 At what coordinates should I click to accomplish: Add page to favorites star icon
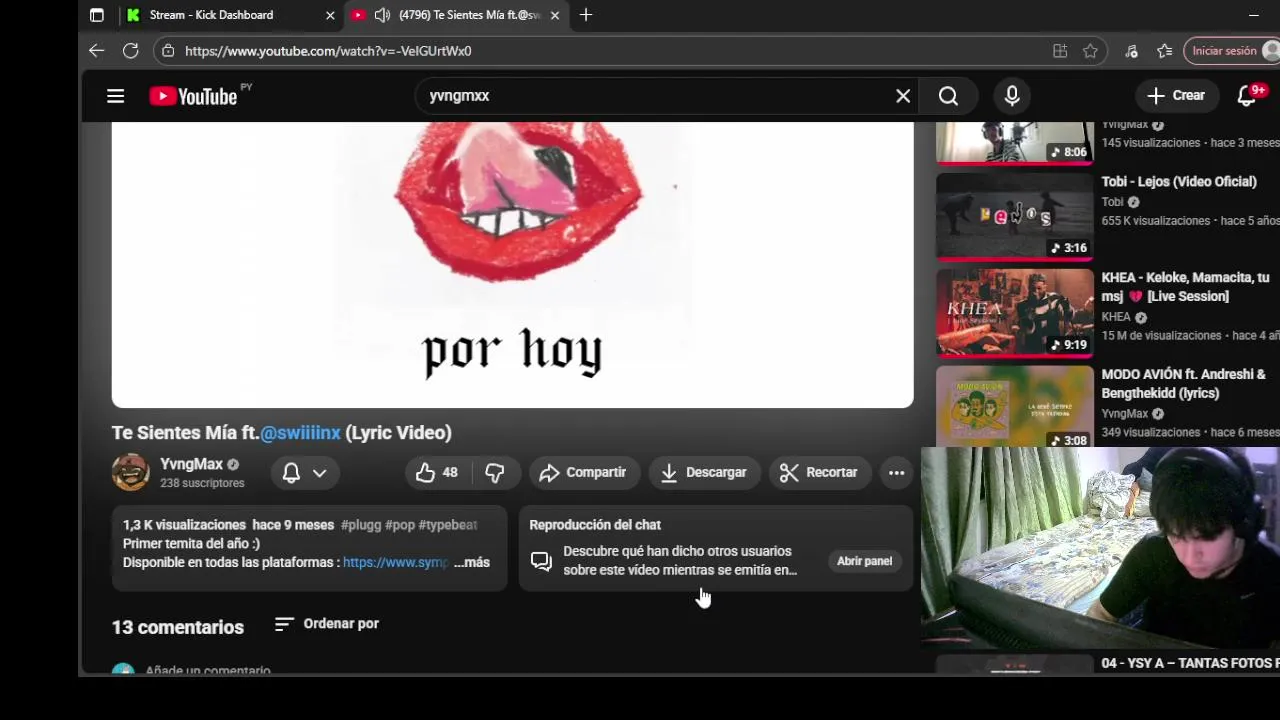point(1090,51)
